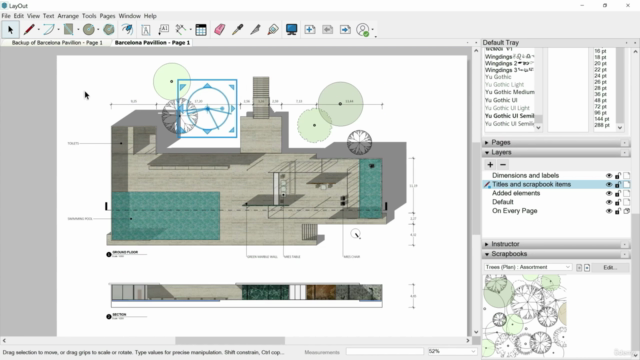This screenshot has height=360, width=640.
Task: Open the Edit menu
Action: click(19, 16)
